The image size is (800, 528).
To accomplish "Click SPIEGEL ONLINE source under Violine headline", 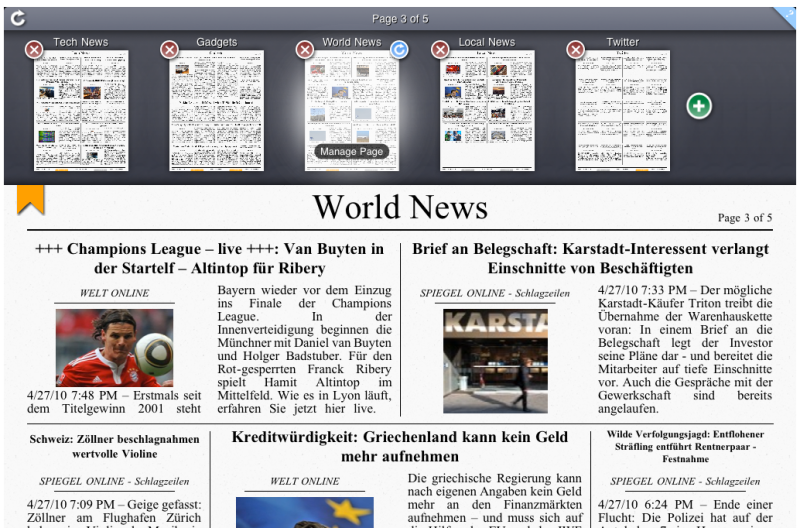I will pyautogui.click(x=114, y=481).
